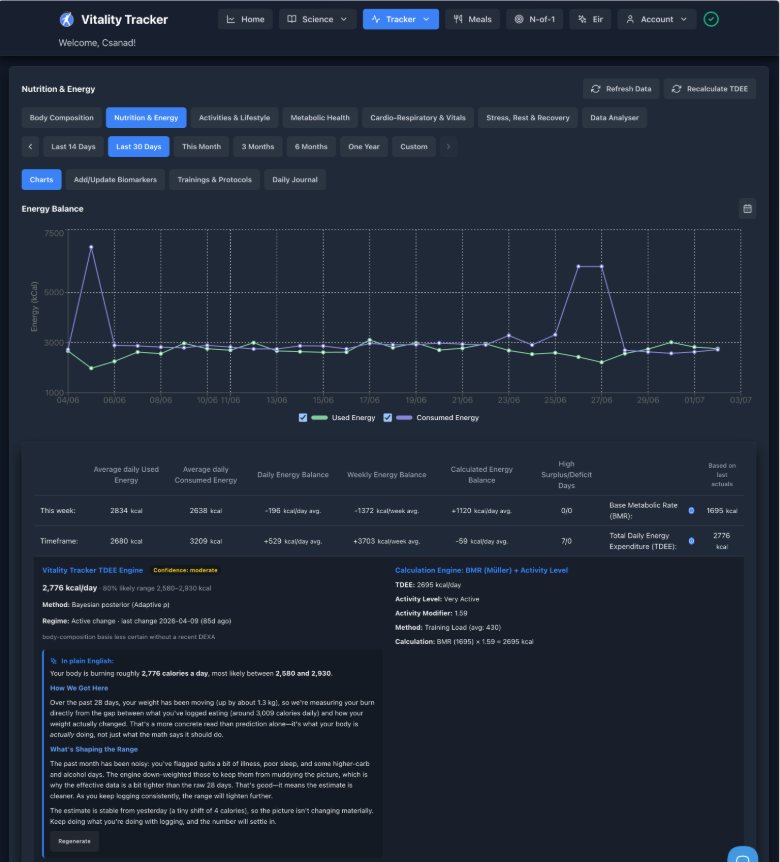Image resolution: width=780 pixels, height=862 pixels.
Task: Toggle the Consumed Energy series checkbox
Action: point(387,418)
